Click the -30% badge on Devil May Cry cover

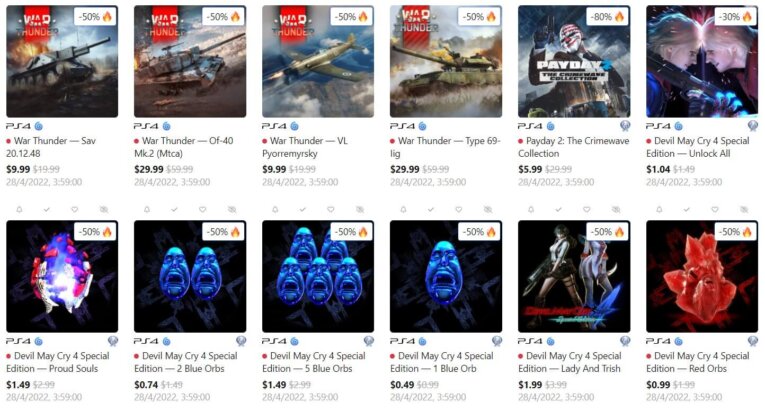(x=736, y=17)
